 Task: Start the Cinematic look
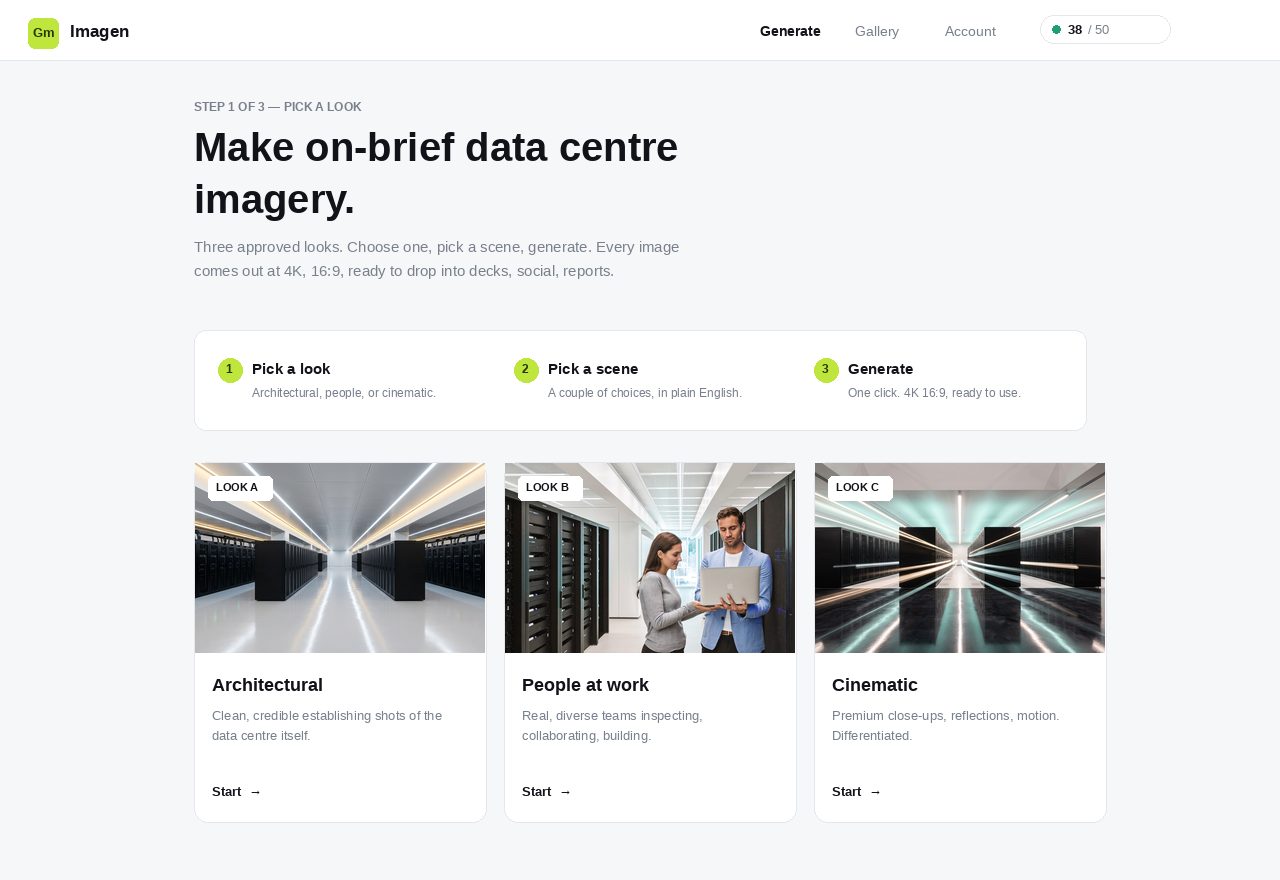pos(857,792)
